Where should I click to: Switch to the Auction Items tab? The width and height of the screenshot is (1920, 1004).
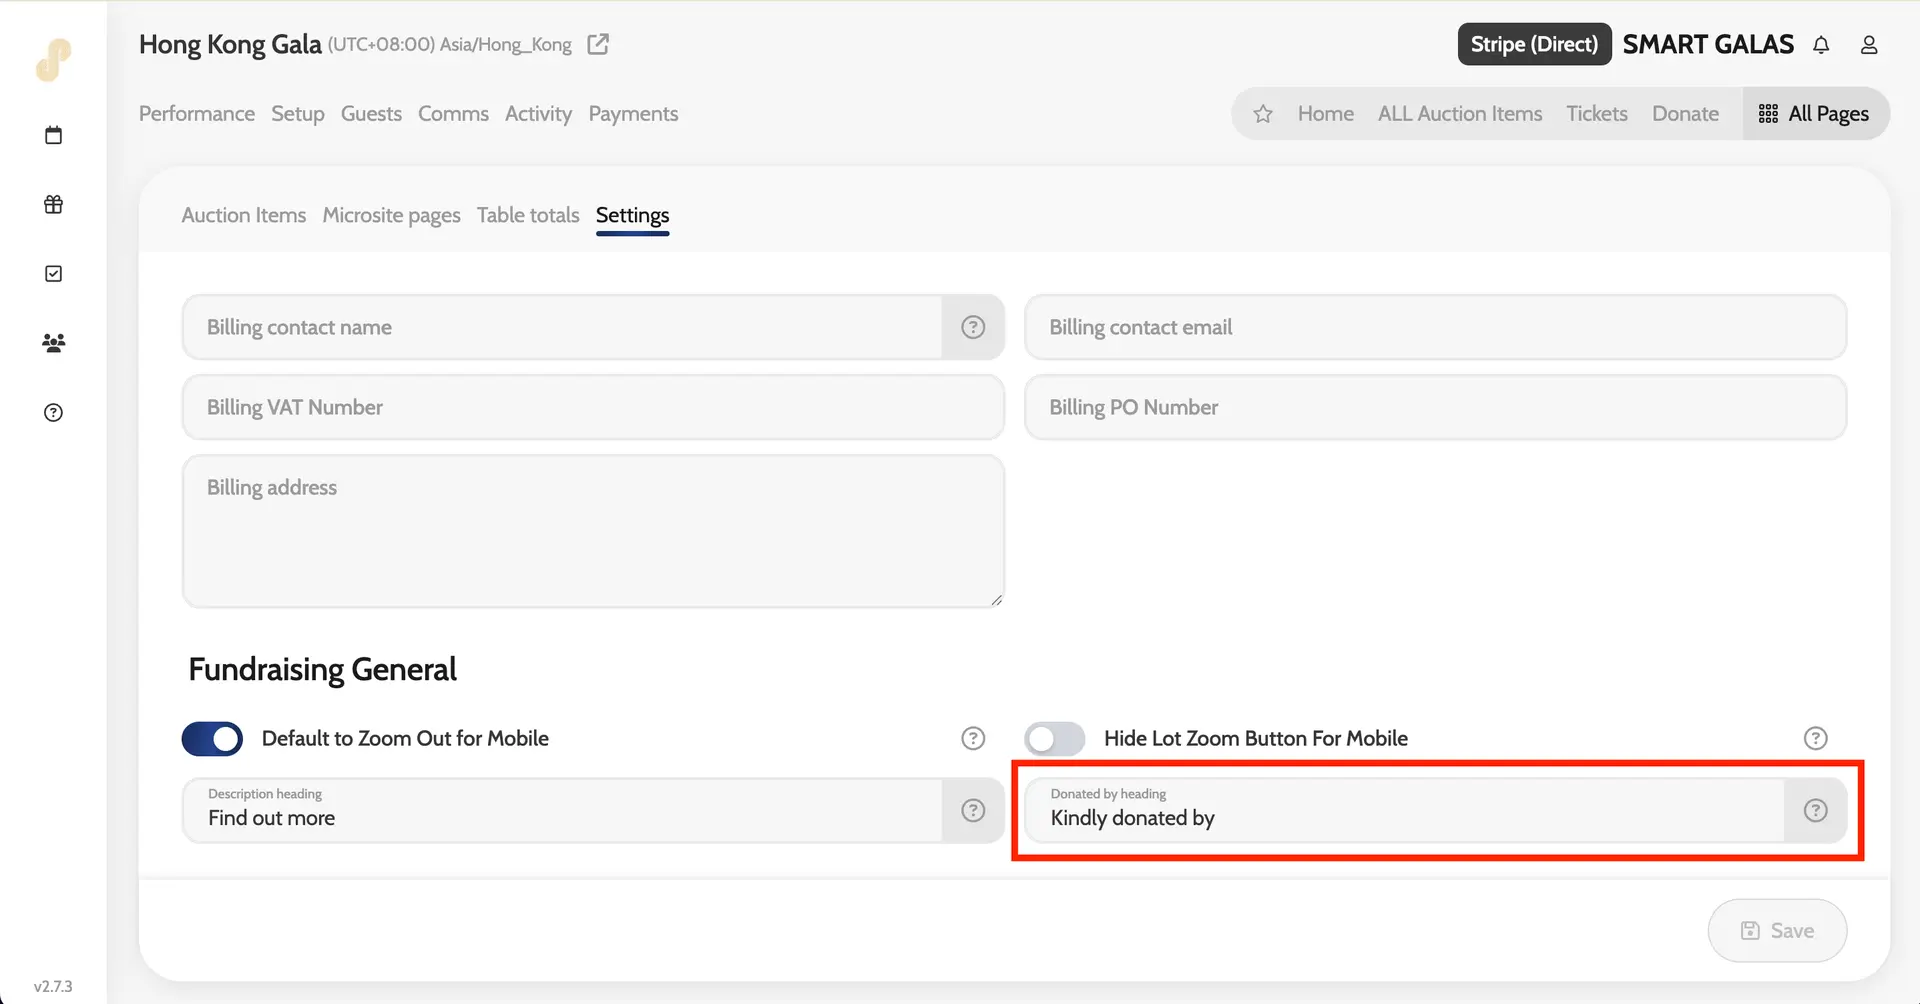coord(244,215)
